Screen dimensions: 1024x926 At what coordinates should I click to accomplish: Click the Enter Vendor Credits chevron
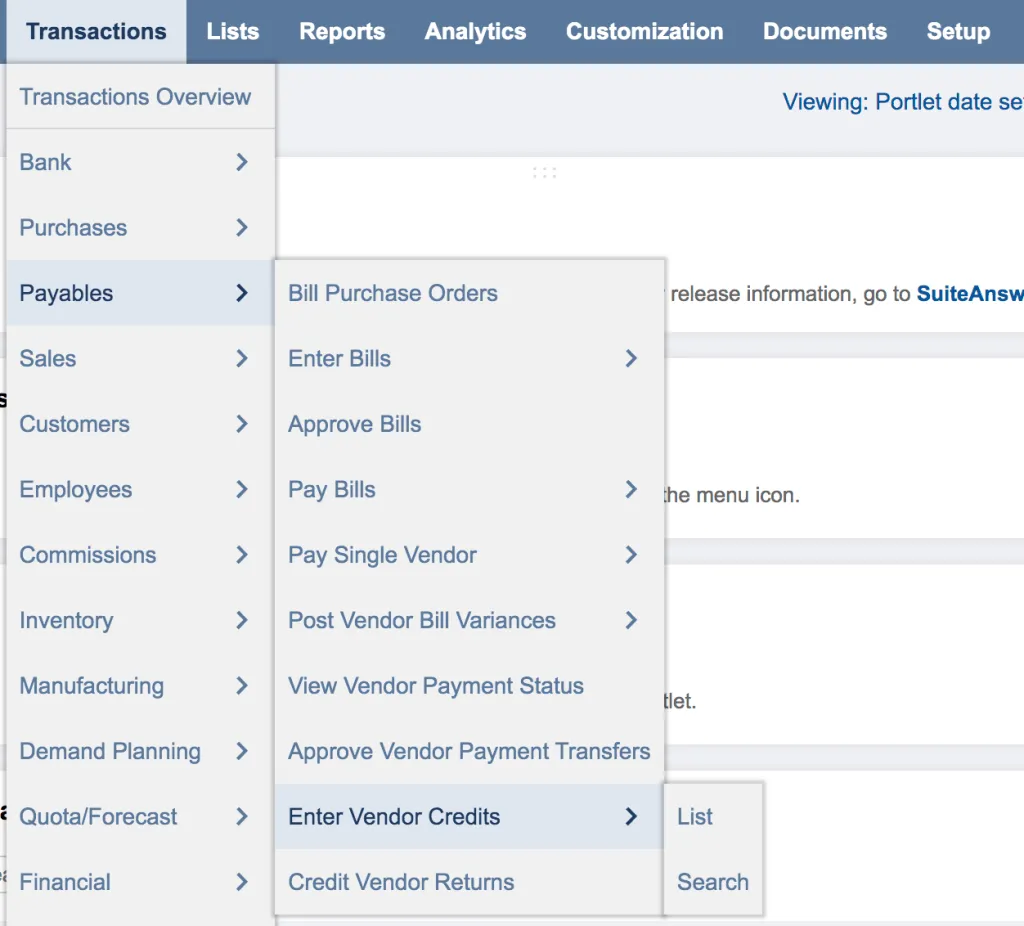631,816
